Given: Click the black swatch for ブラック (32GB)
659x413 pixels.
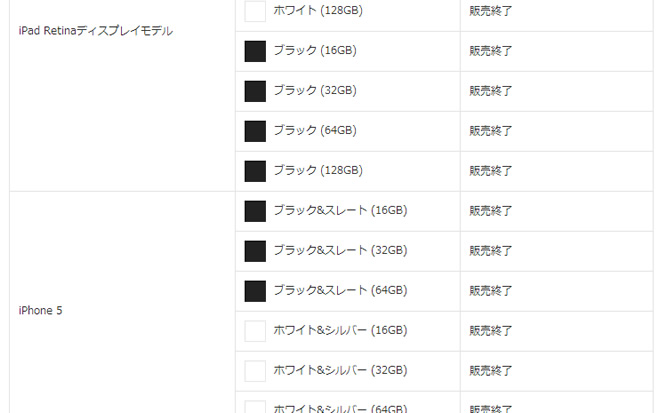Looking at the screenshot, I should (255, 91).
